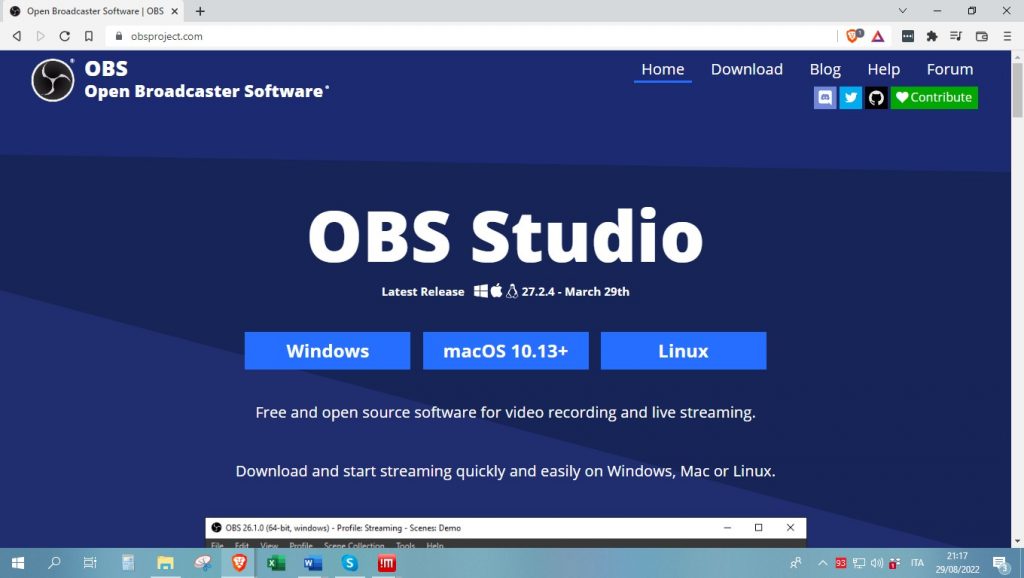This screenshot has height=578, width=1024.
Task: Click the OBS logo in the header
Action: [x=51, y=77]
